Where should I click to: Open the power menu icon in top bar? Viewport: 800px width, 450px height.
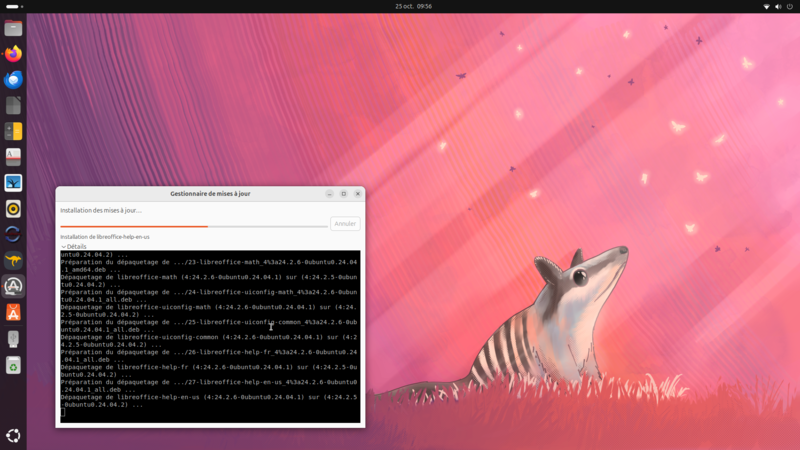click(790, 7)
